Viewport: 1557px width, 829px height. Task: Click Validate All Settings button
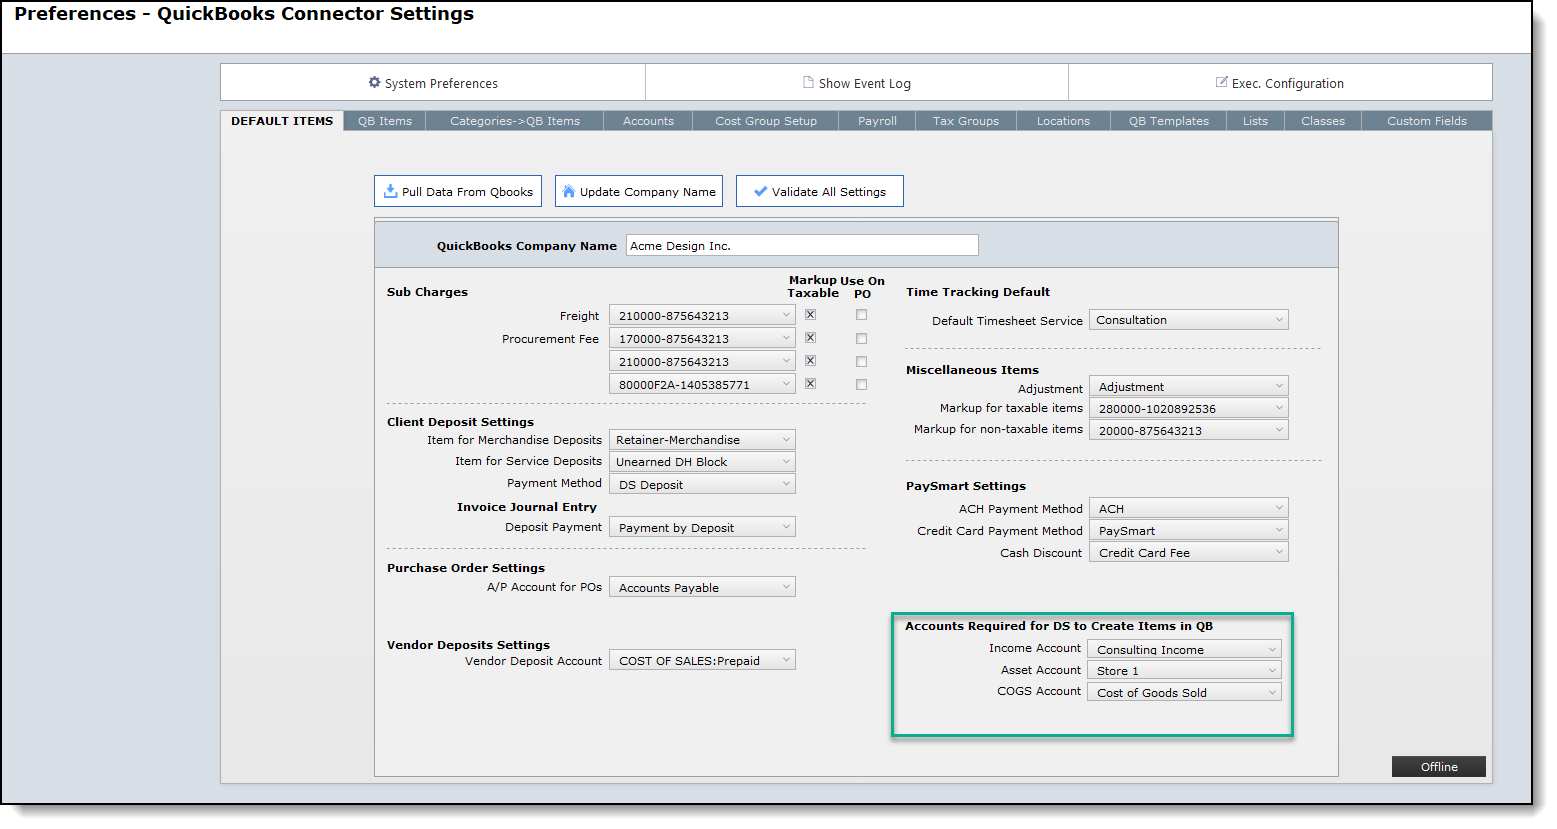pyautogui.click(x=820, y=191)
